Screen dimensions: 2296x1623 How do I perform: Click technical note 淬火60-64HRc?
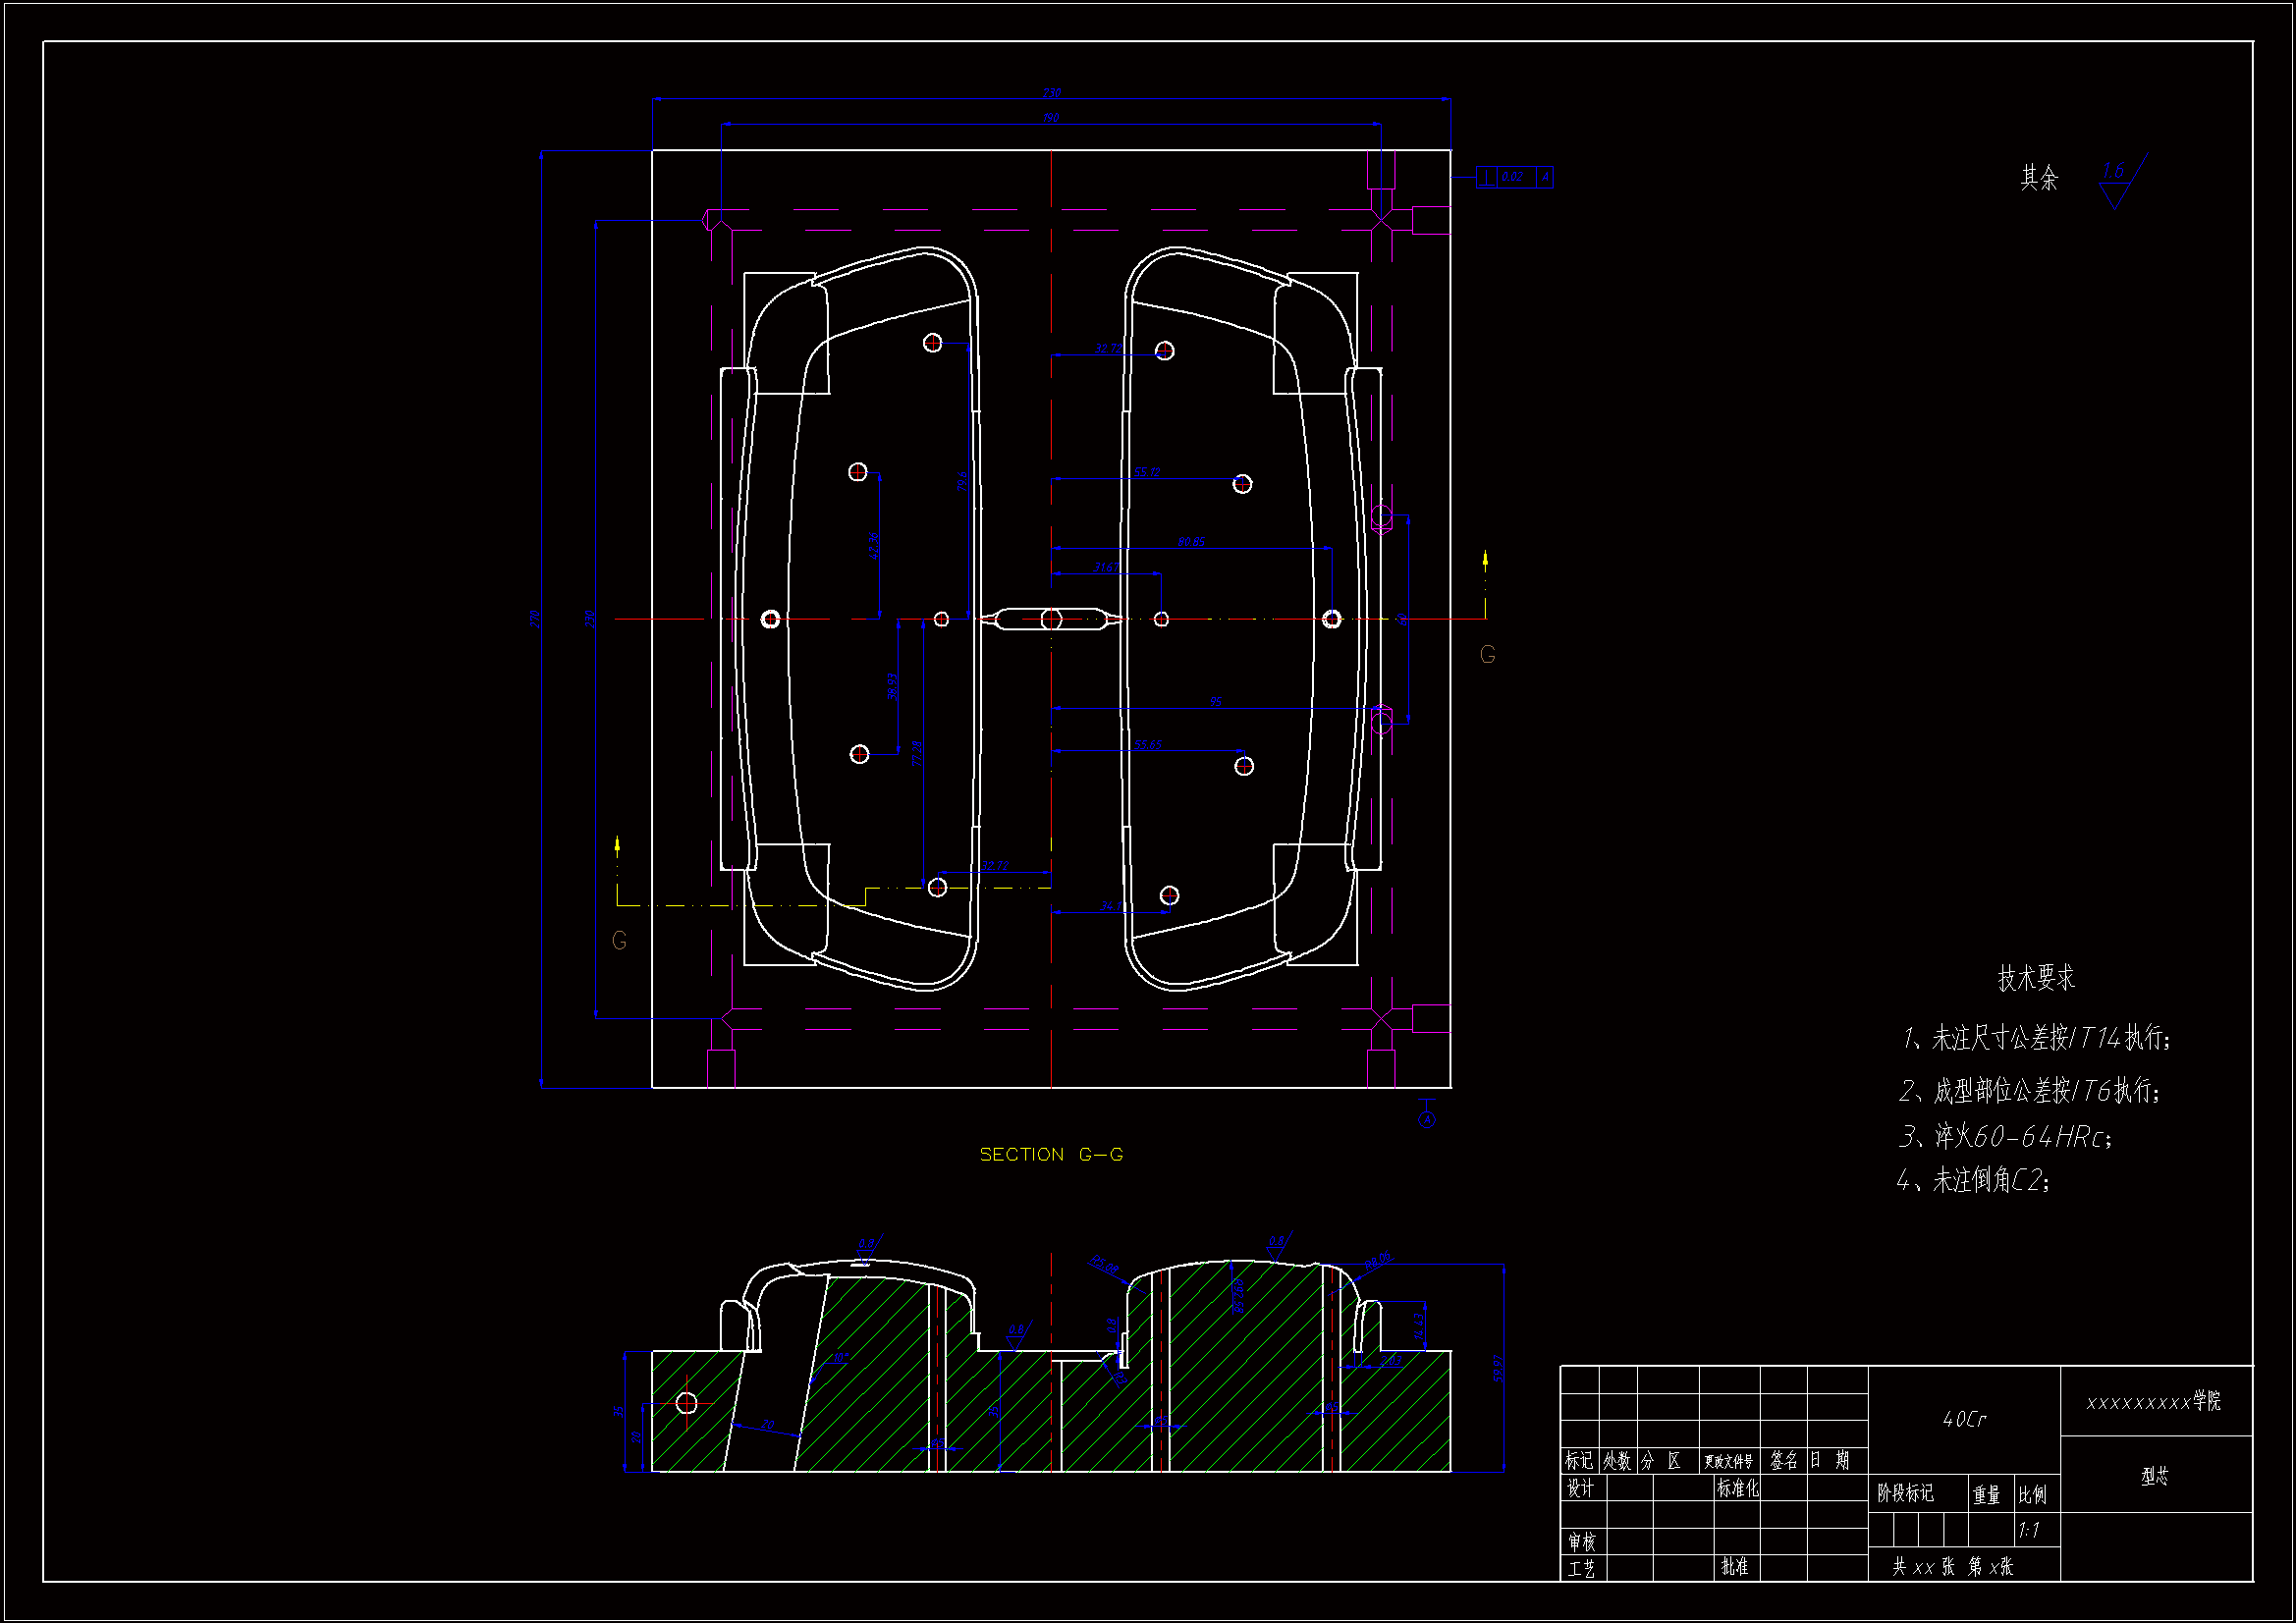(x=2004, y=1136)
